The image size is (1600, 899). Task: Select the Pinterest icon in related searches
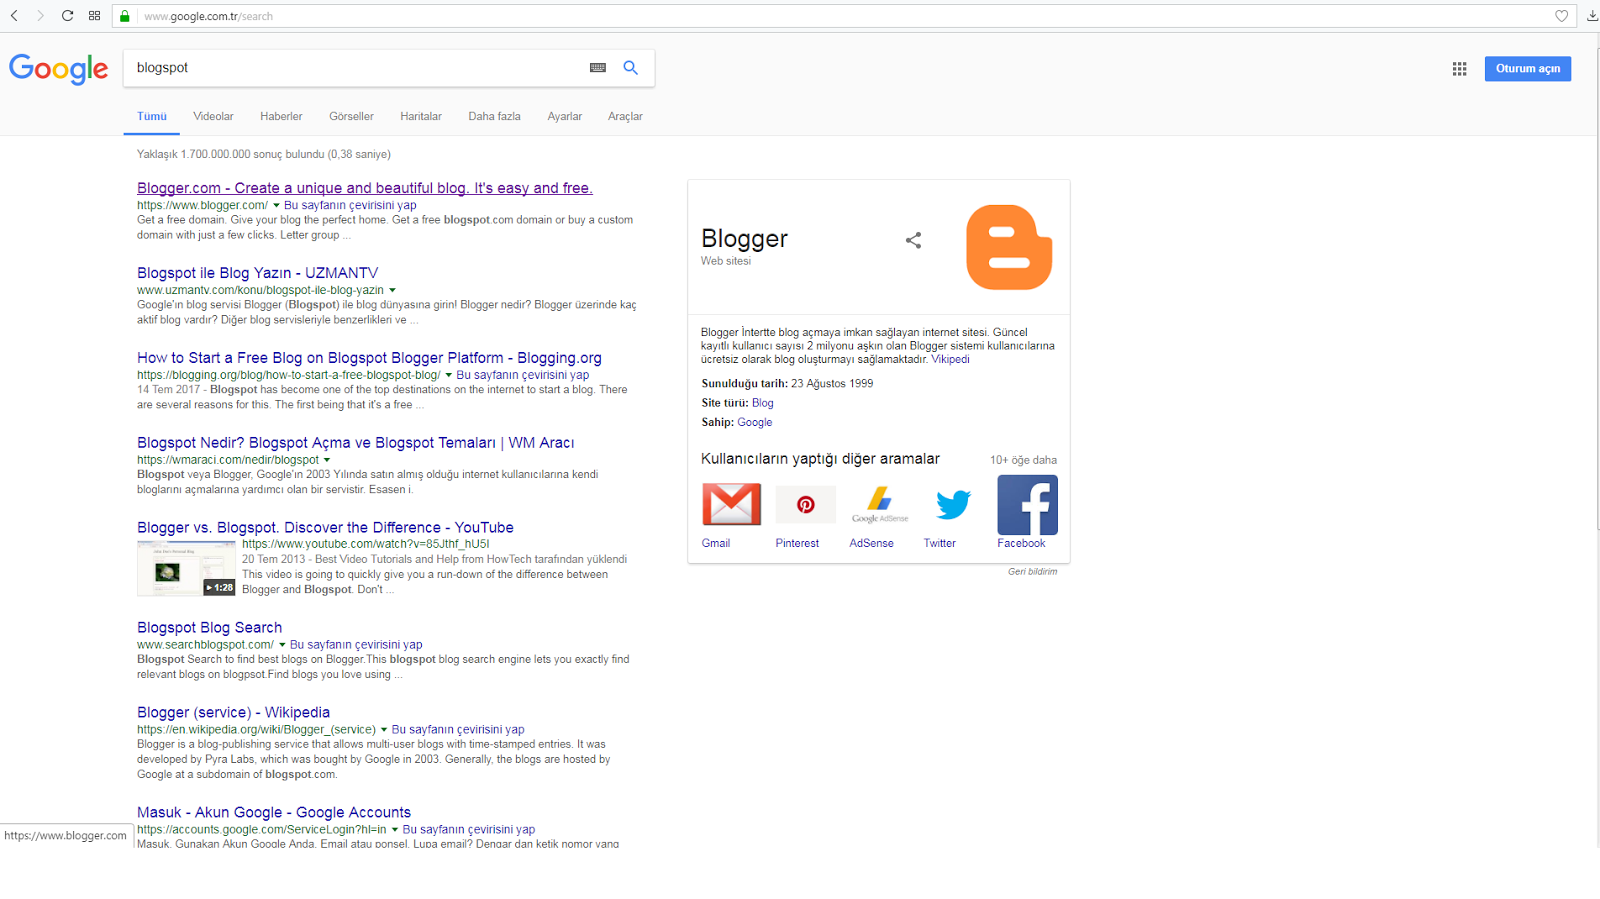[805, 504]
